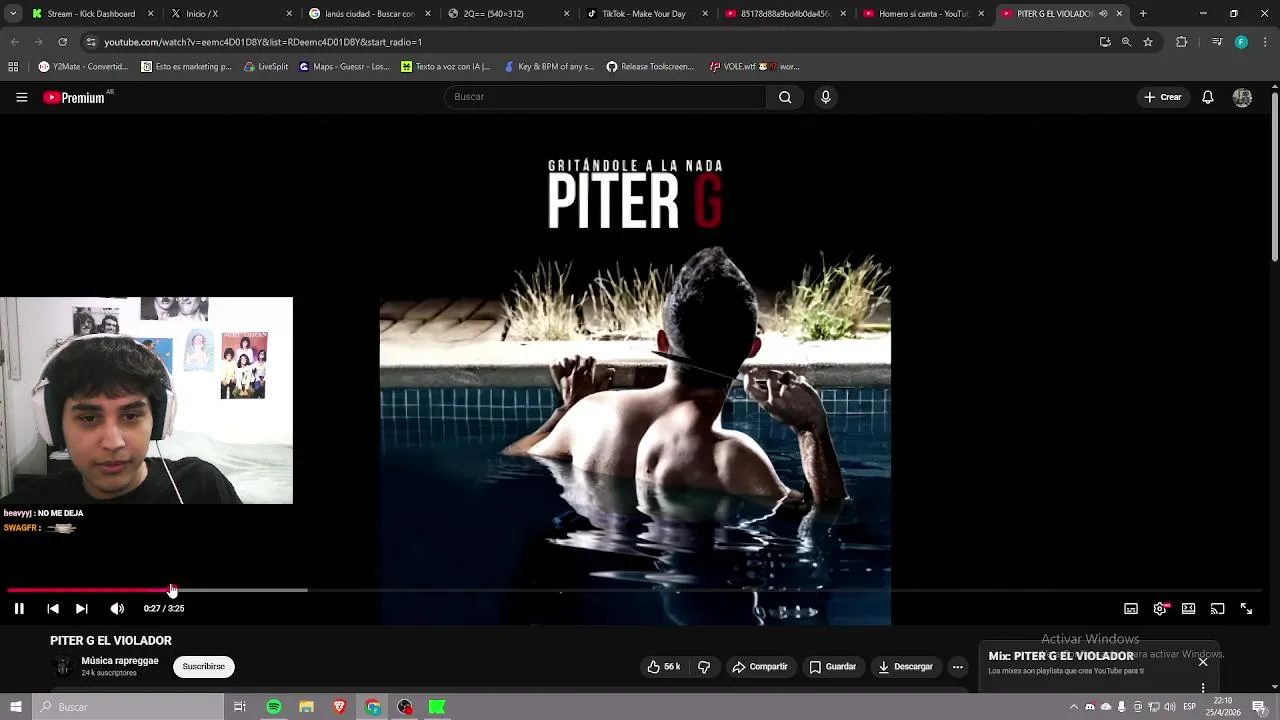1280x720 pixels.
Task: View site information icon in address bar
Action: [91, 42]
